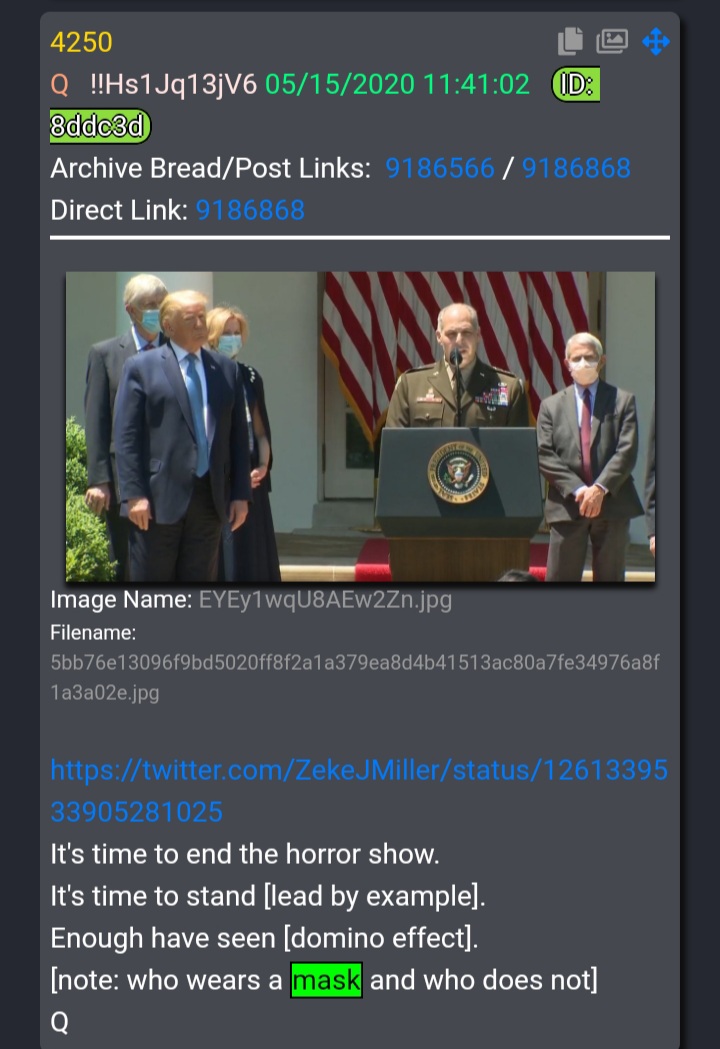Click the Q signature at post bottom
Viewport: 720px width, 1049px height.
[60, 1022]
